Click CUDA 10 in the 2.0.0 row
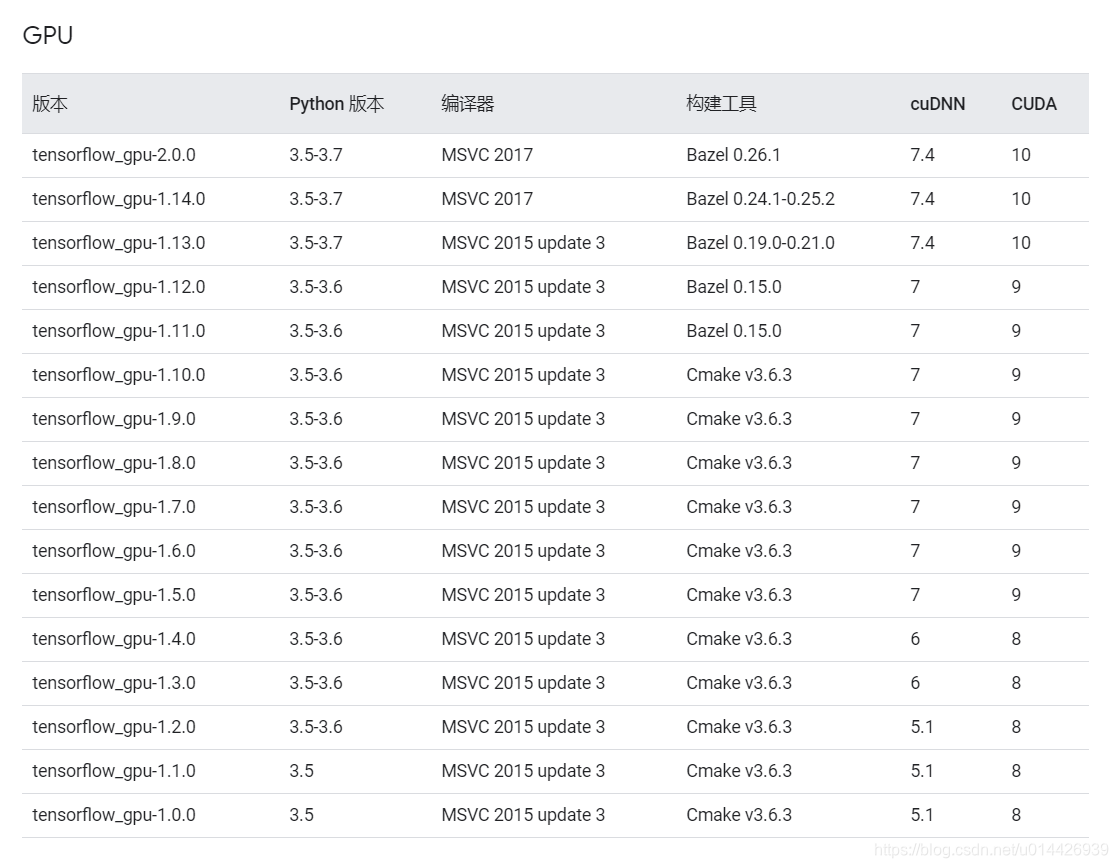Viewport: 1118px width, 868px height. pos(1021,155)
